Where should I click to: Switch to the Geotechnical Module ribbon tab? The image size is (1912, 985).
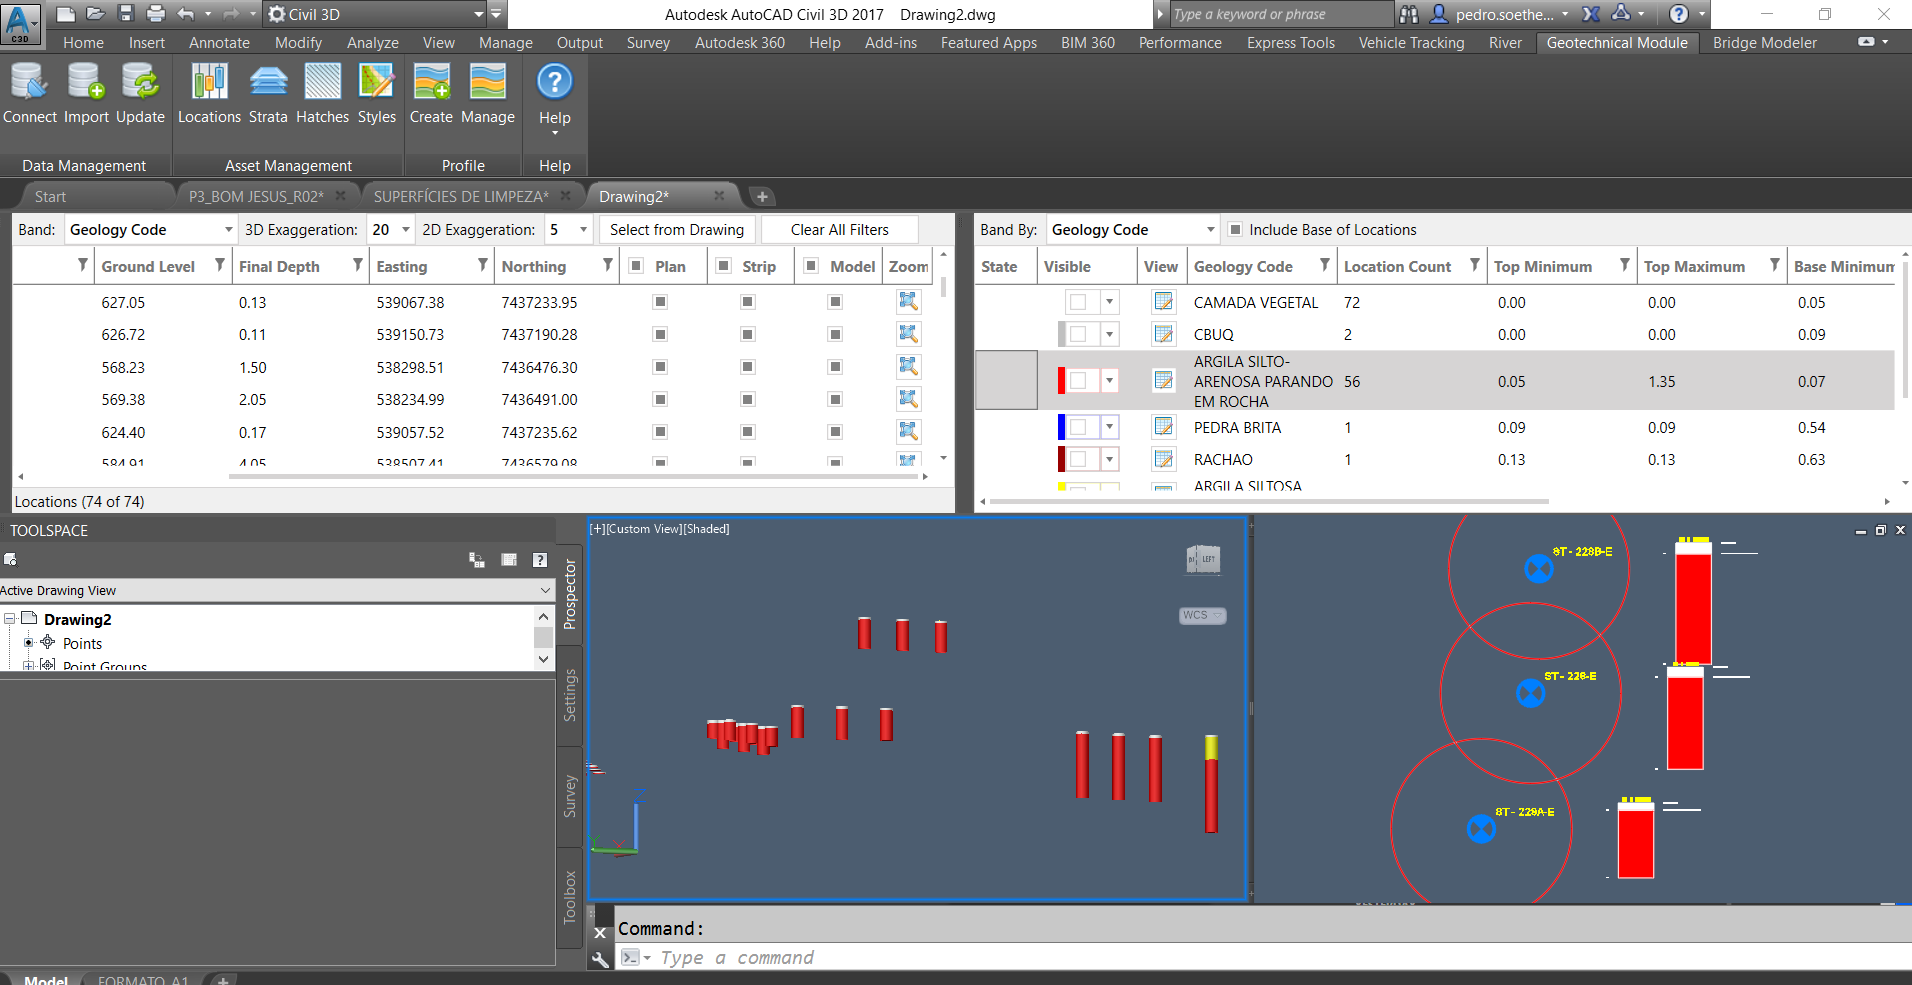pos(1616,42)
